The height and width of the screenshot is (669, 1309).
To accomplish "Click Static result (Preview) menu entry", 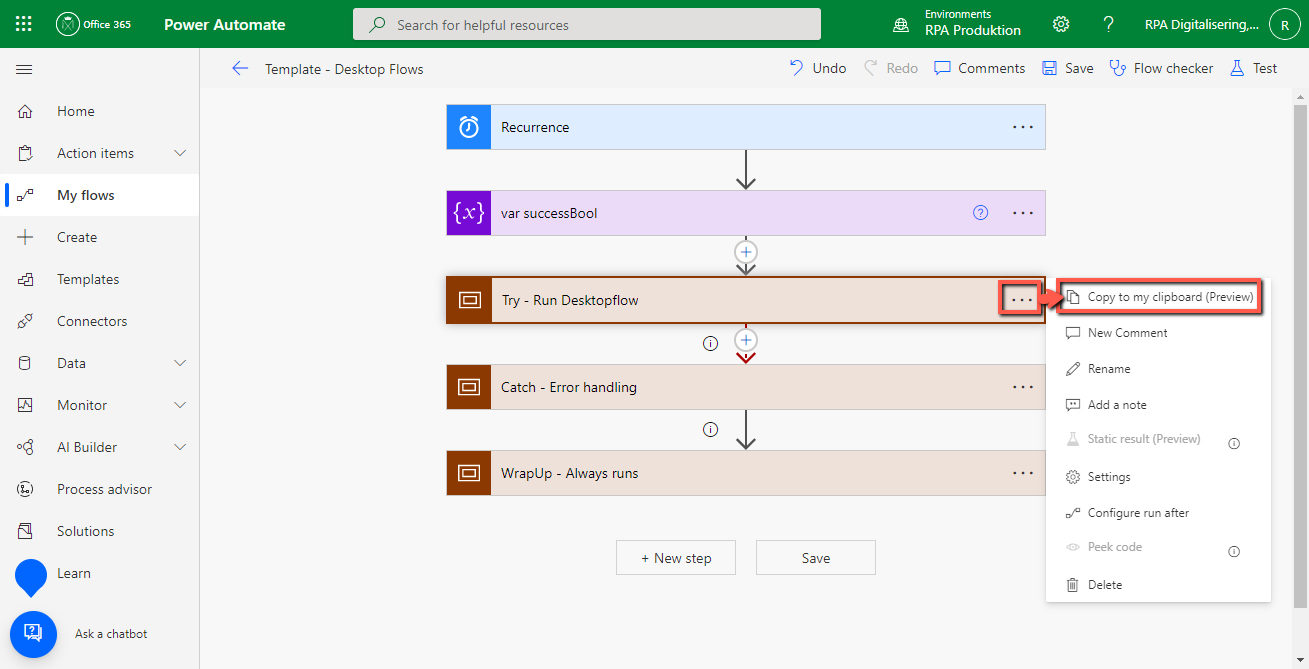I will tap(1143, 439).
